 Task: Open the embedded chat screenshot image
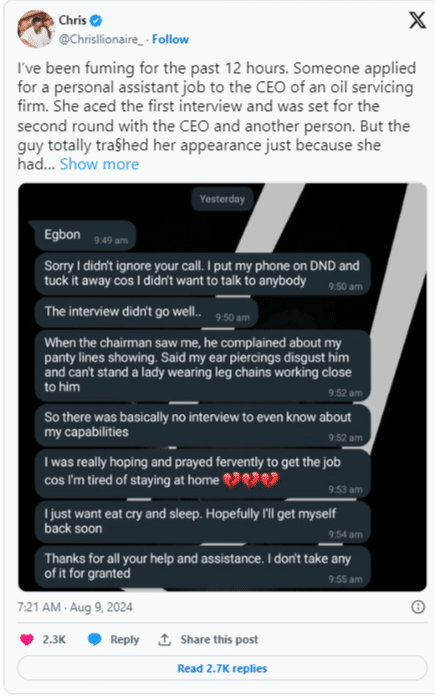pos(222,387)
